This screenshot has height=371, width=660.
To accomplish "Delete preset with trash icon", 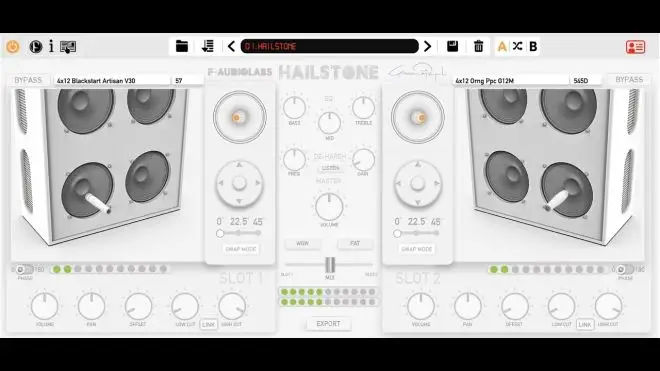I will [479, 46].
